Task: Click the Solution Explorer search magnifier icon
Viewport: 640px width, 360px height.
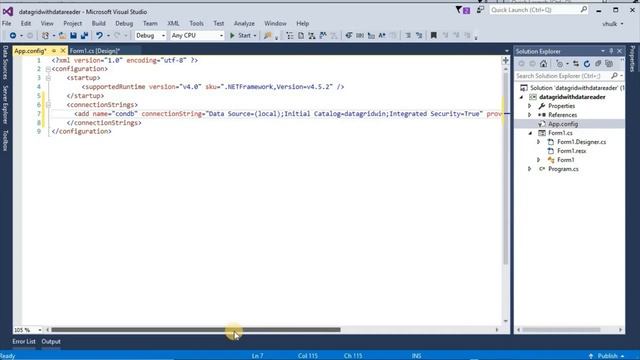Action: point(614,76)
